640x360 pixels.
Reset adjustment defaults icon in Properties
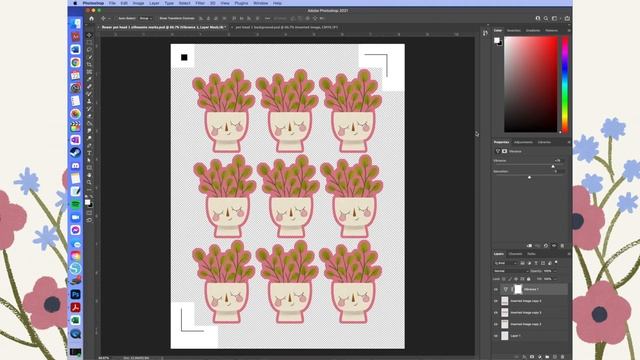click(x=546, y=246)
